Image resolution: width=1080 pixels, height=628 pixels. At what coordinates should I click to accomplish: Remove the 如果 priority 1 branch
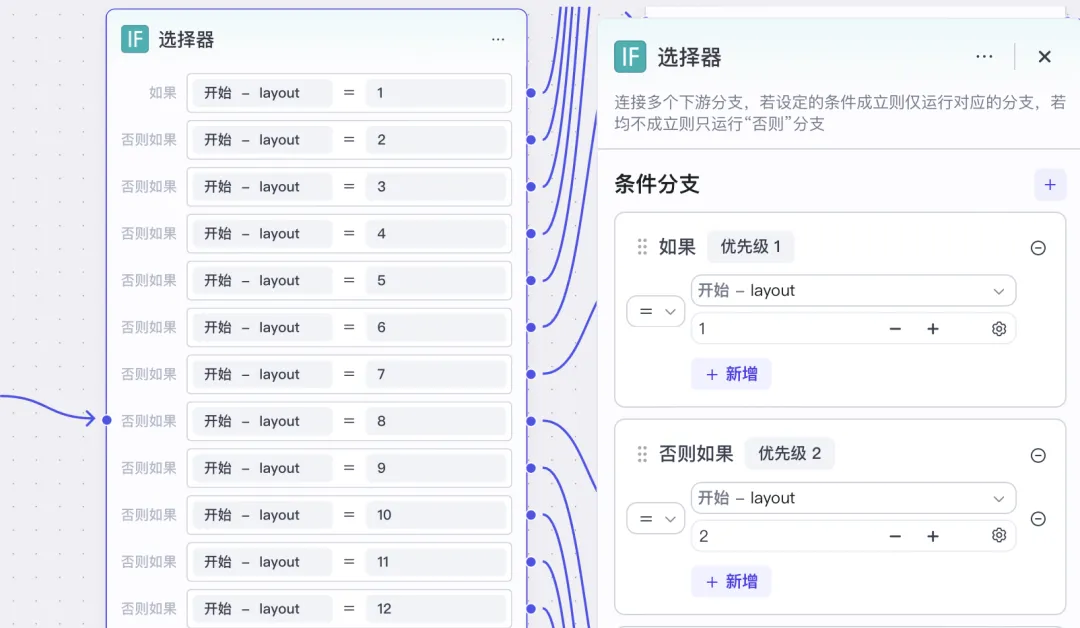click(1038, 248)
